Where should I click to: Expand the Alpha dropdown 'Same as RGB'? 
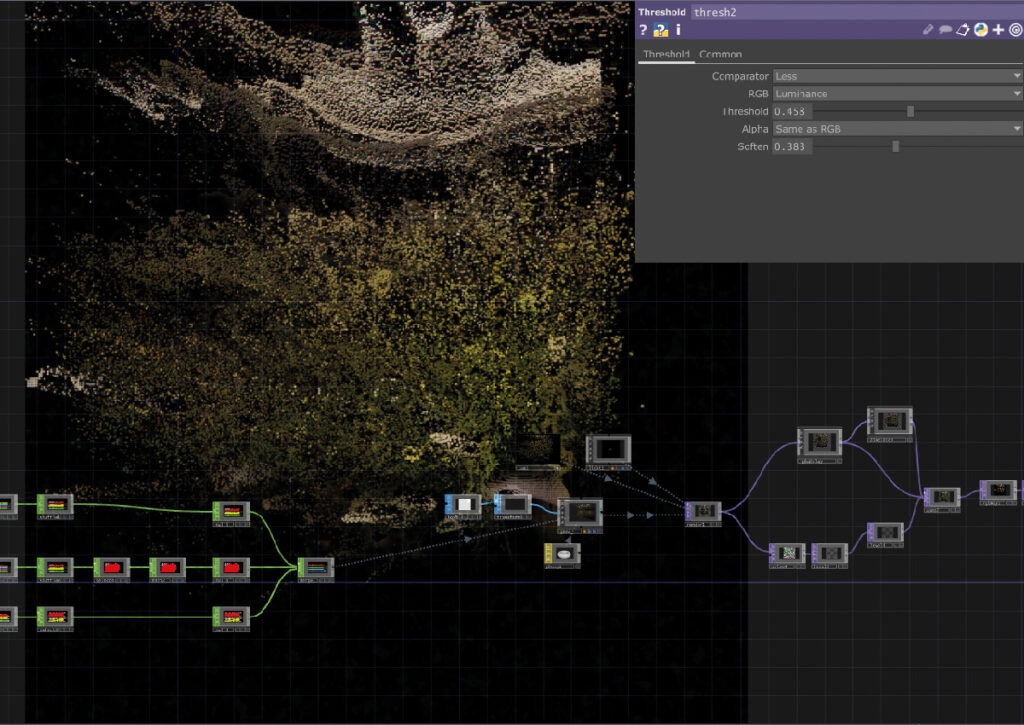896,129
